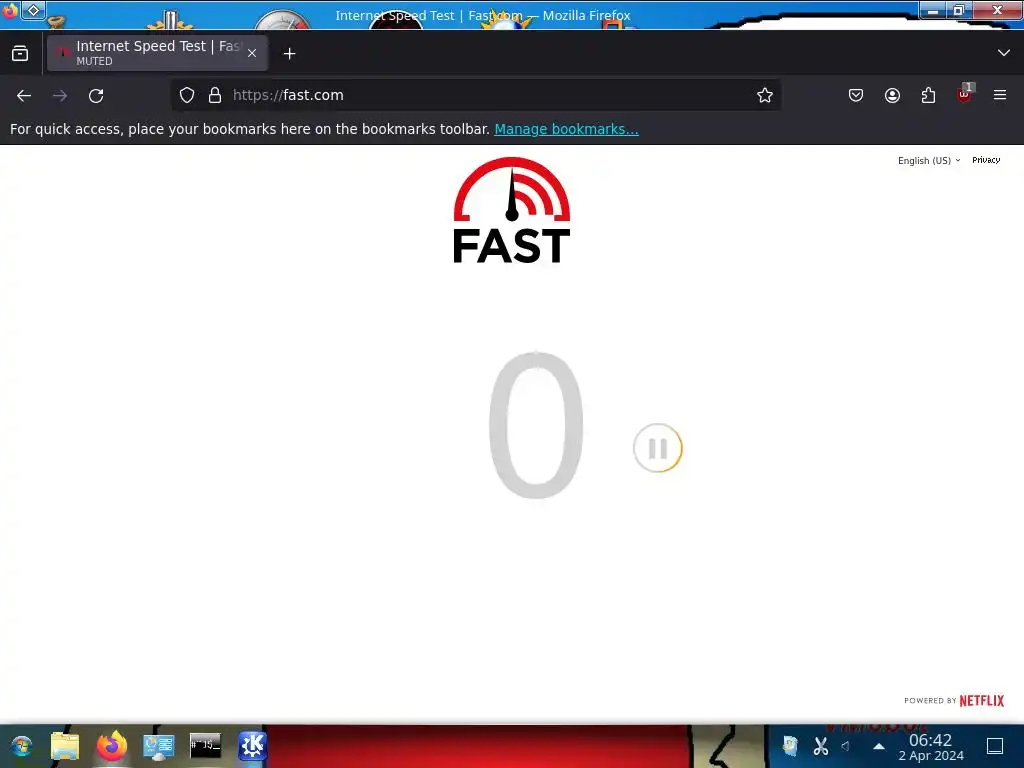Show site security padlock info

[x=215, y=95]
